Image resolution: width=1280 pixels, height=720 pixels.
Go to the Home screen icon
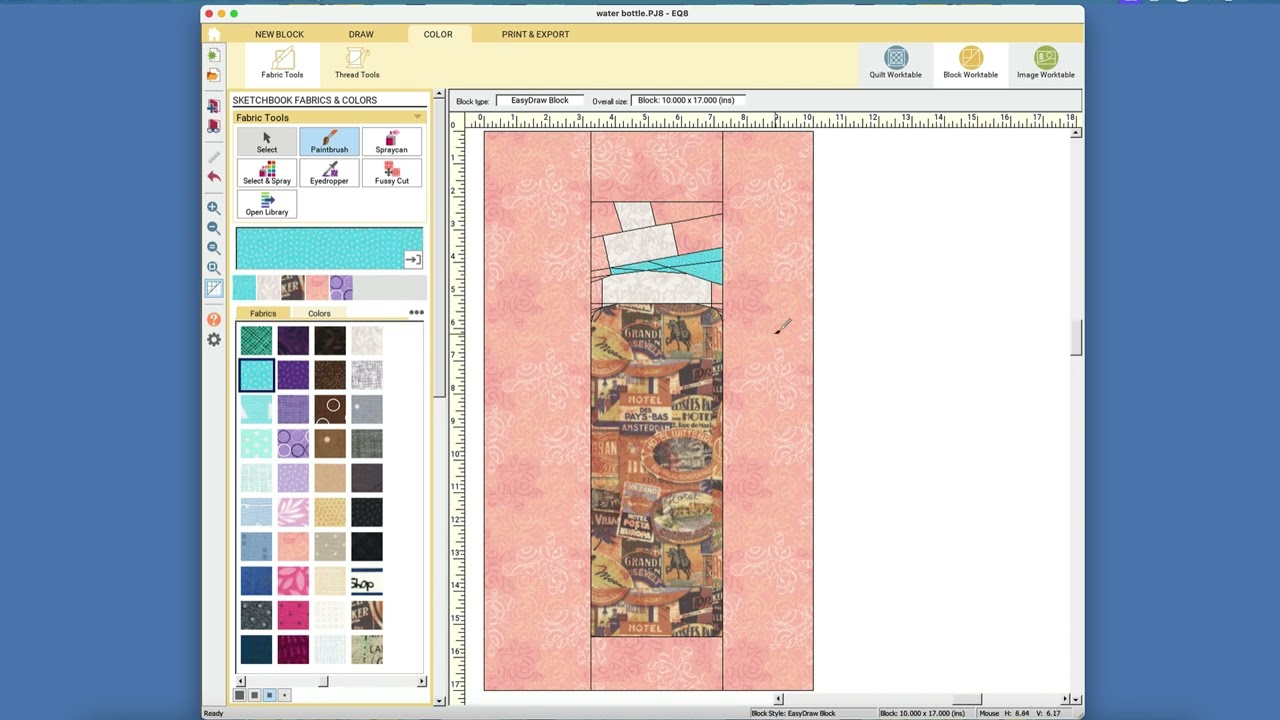tap(213, 34)
